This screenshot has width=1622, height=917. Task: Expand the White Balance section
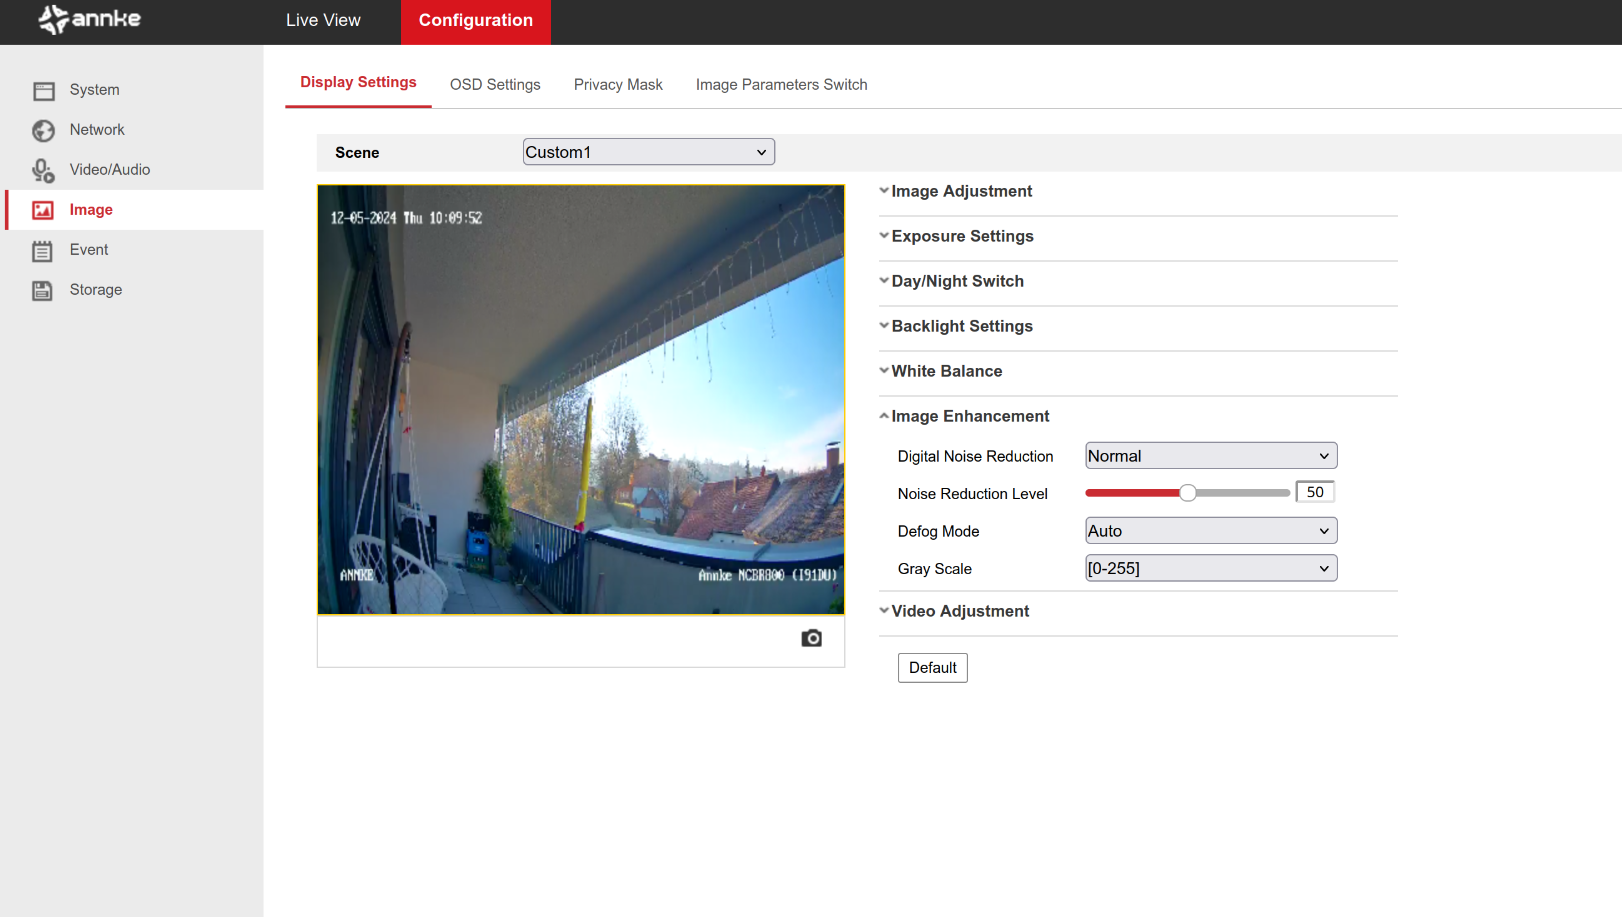point(946,372)
